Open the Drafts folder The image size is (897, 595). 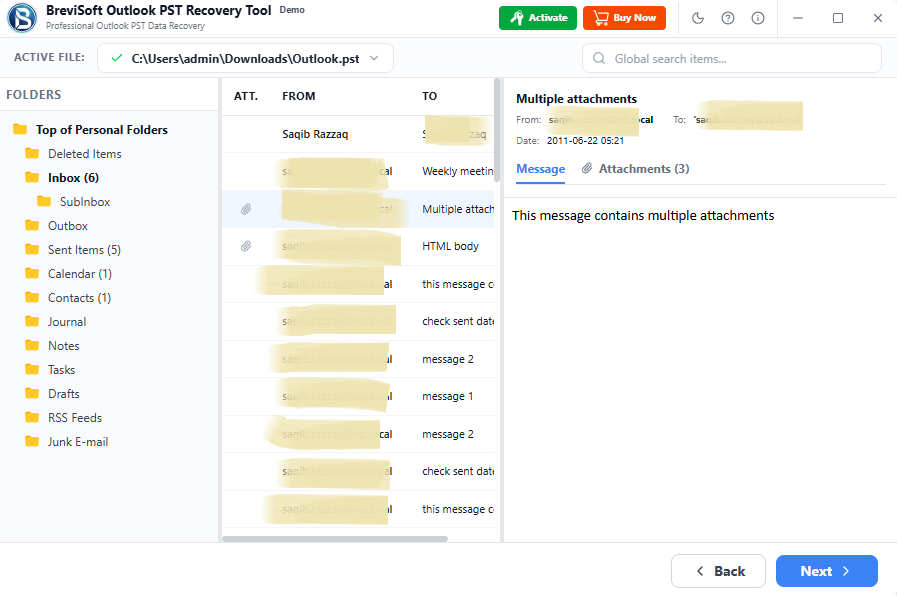point(63,394)
